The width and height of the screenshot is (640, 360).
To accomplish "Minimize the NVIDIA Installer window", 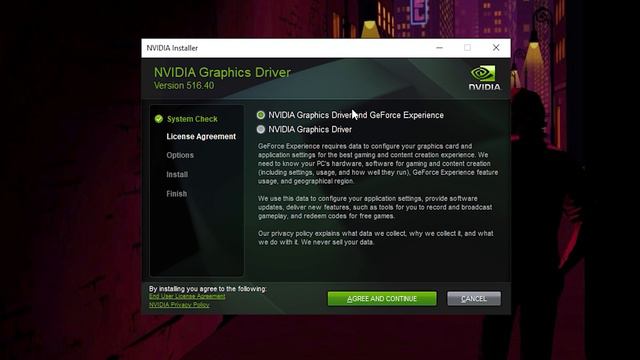I will click(x=439, y=48).
